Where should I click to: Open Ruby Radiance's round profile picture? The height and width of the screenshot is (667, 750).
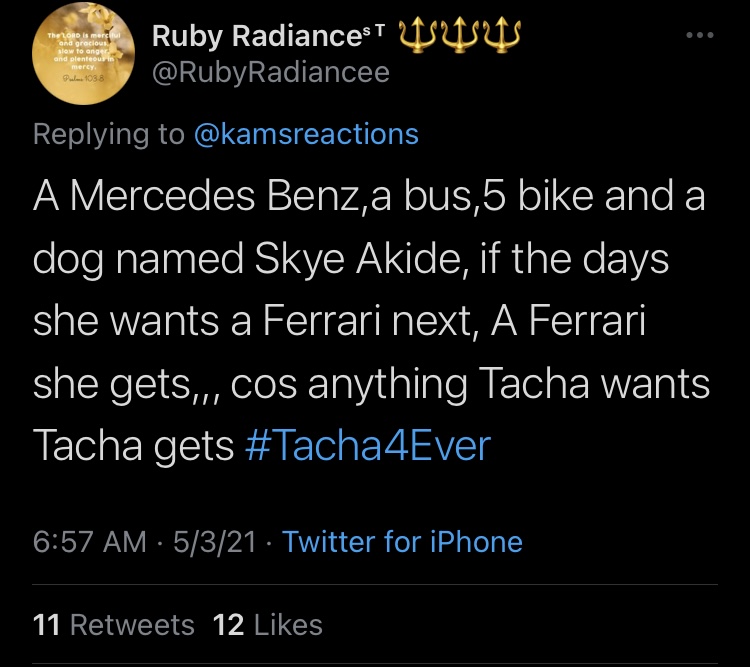click(x=83, y=53)
